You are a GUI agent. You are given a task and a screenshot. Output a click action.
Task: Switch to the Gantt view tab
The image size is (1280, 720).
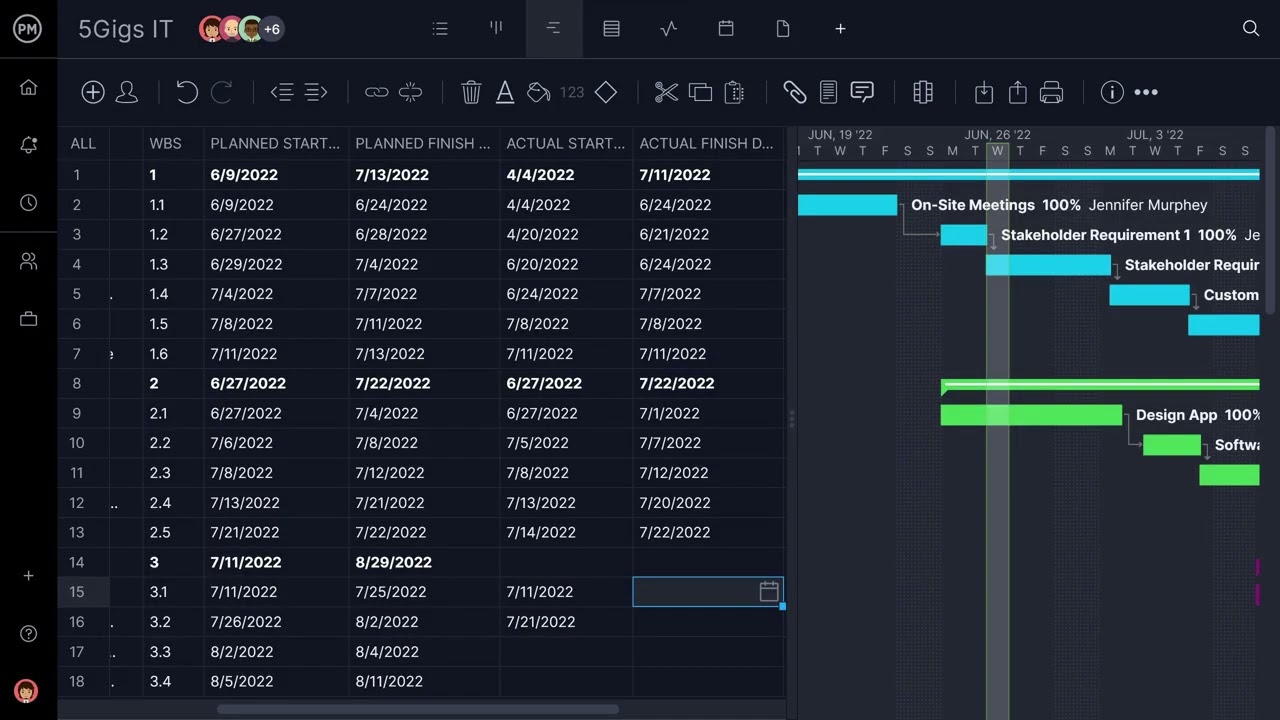click(x=553, y=29)
